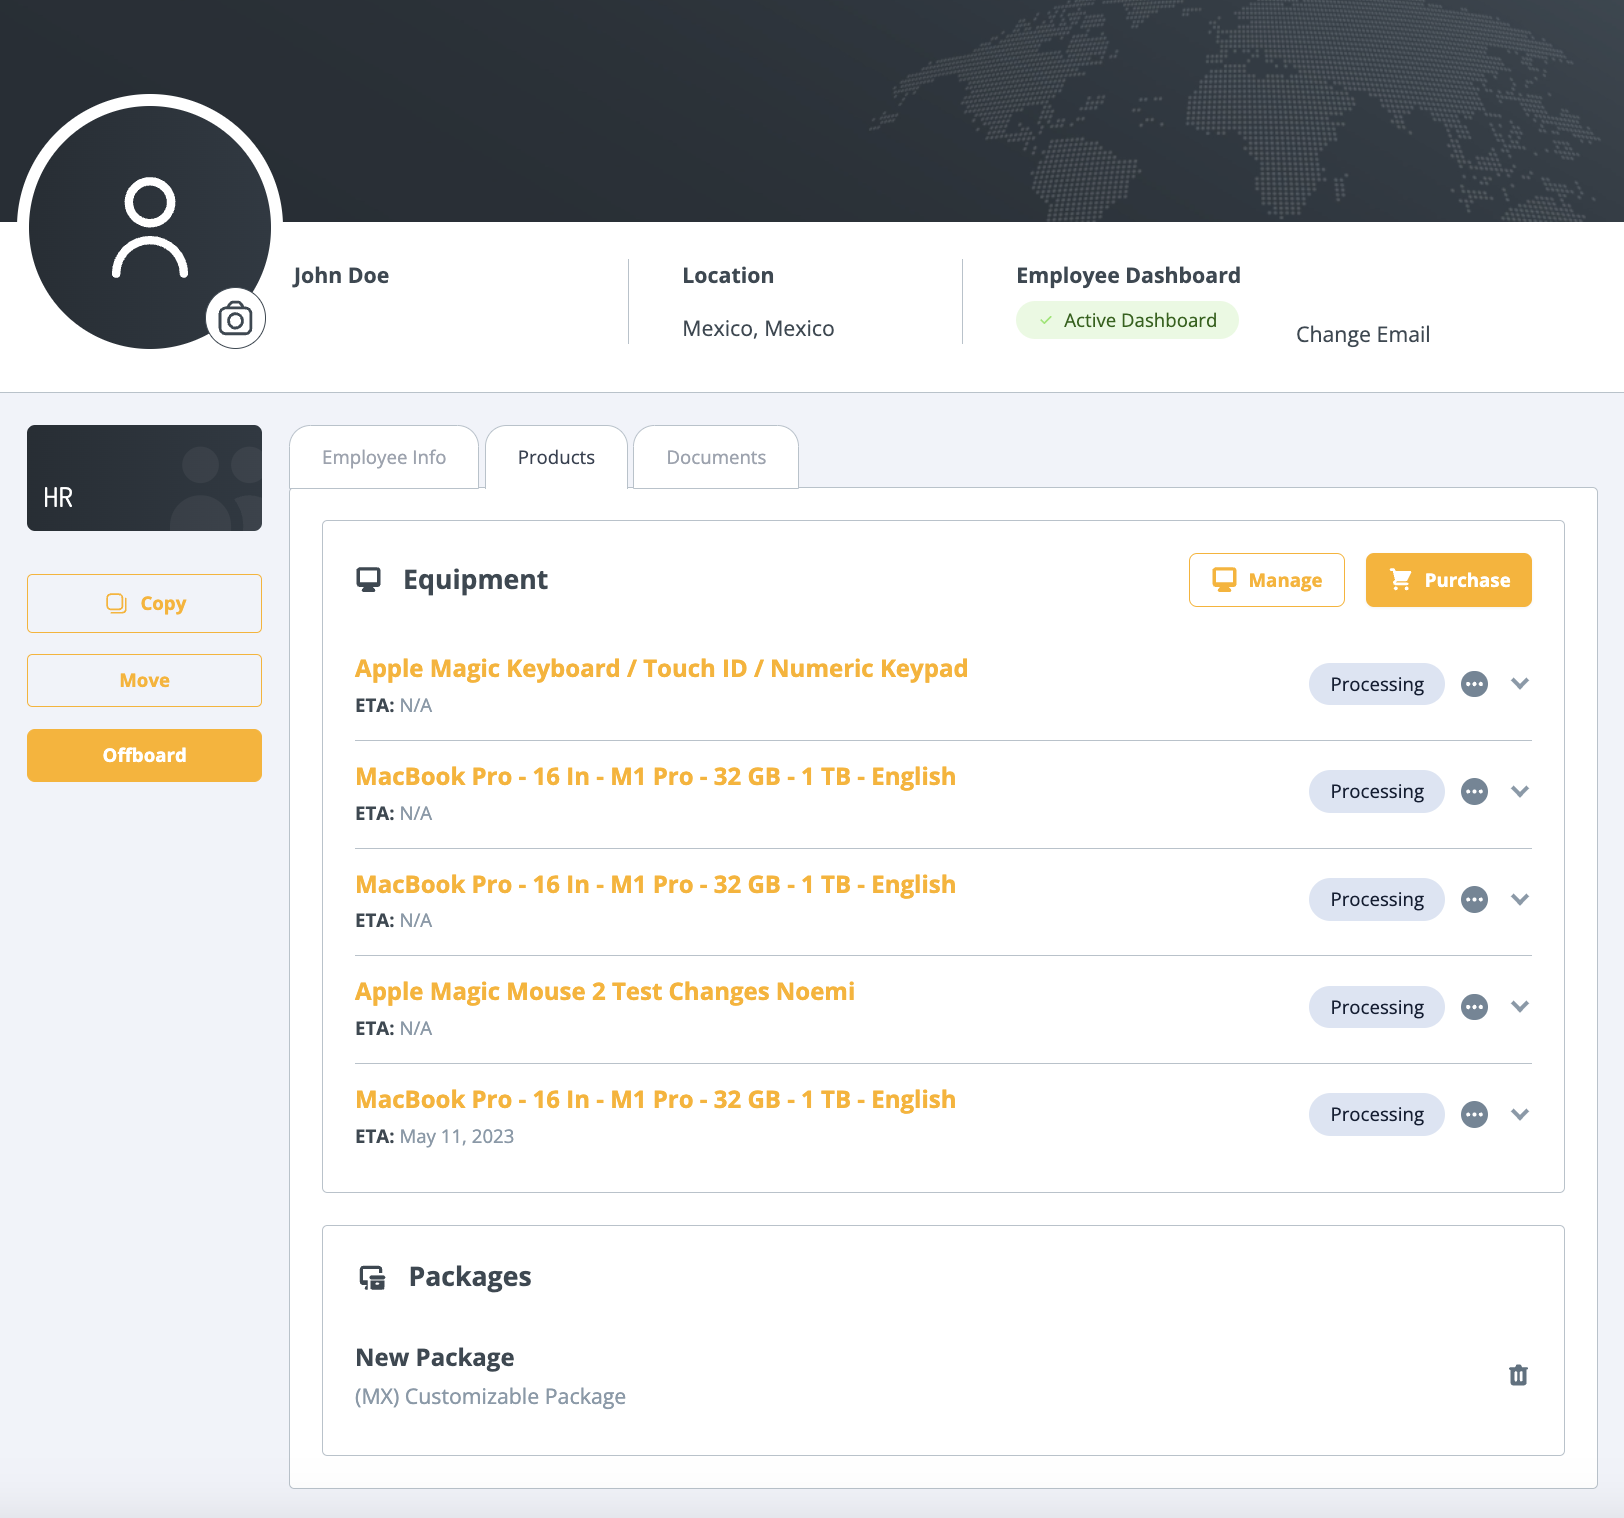This screenshot has width=1624, height=1518.
Task: Open Apple Magic Mouse 2 Test Changes Noemi link
Action: pos(604,991)
